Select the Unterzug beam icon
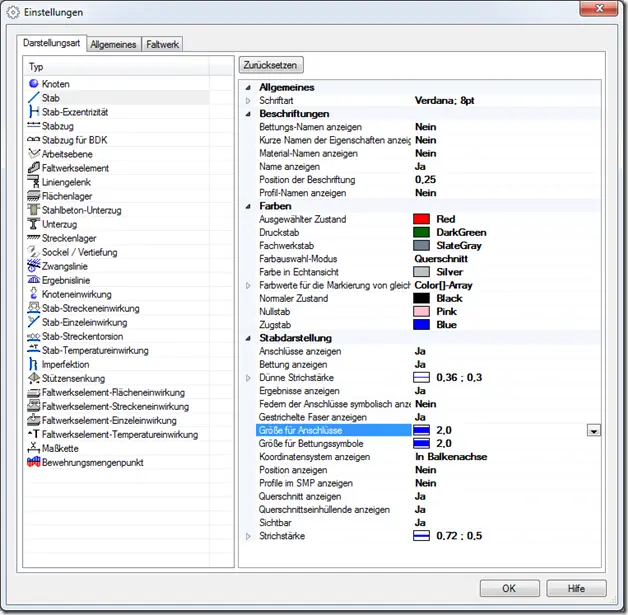 (34, 223)
